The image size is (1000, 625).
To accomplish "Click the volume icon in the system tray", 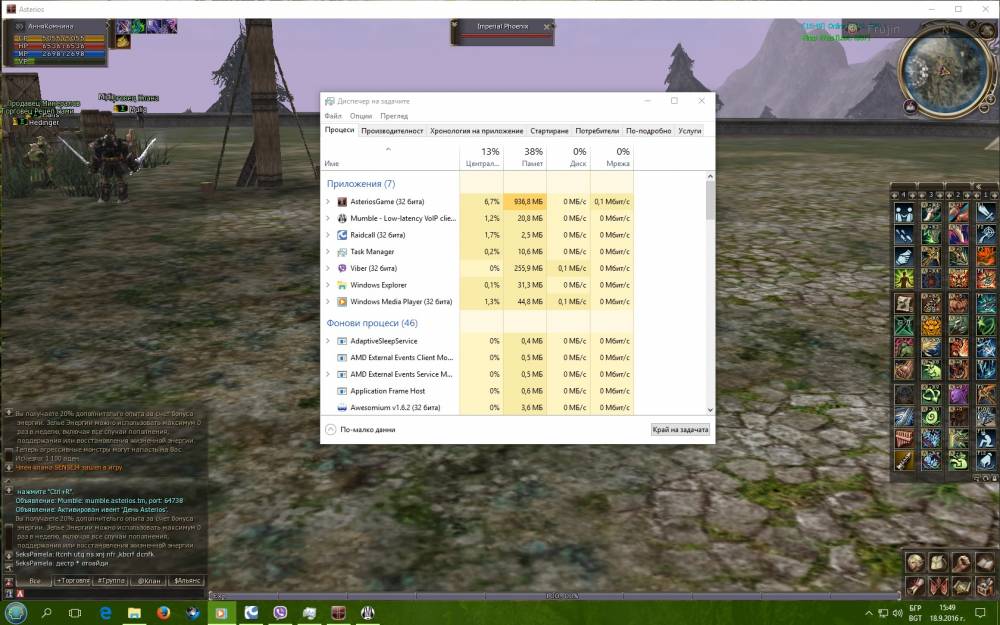I will (897, 614).
